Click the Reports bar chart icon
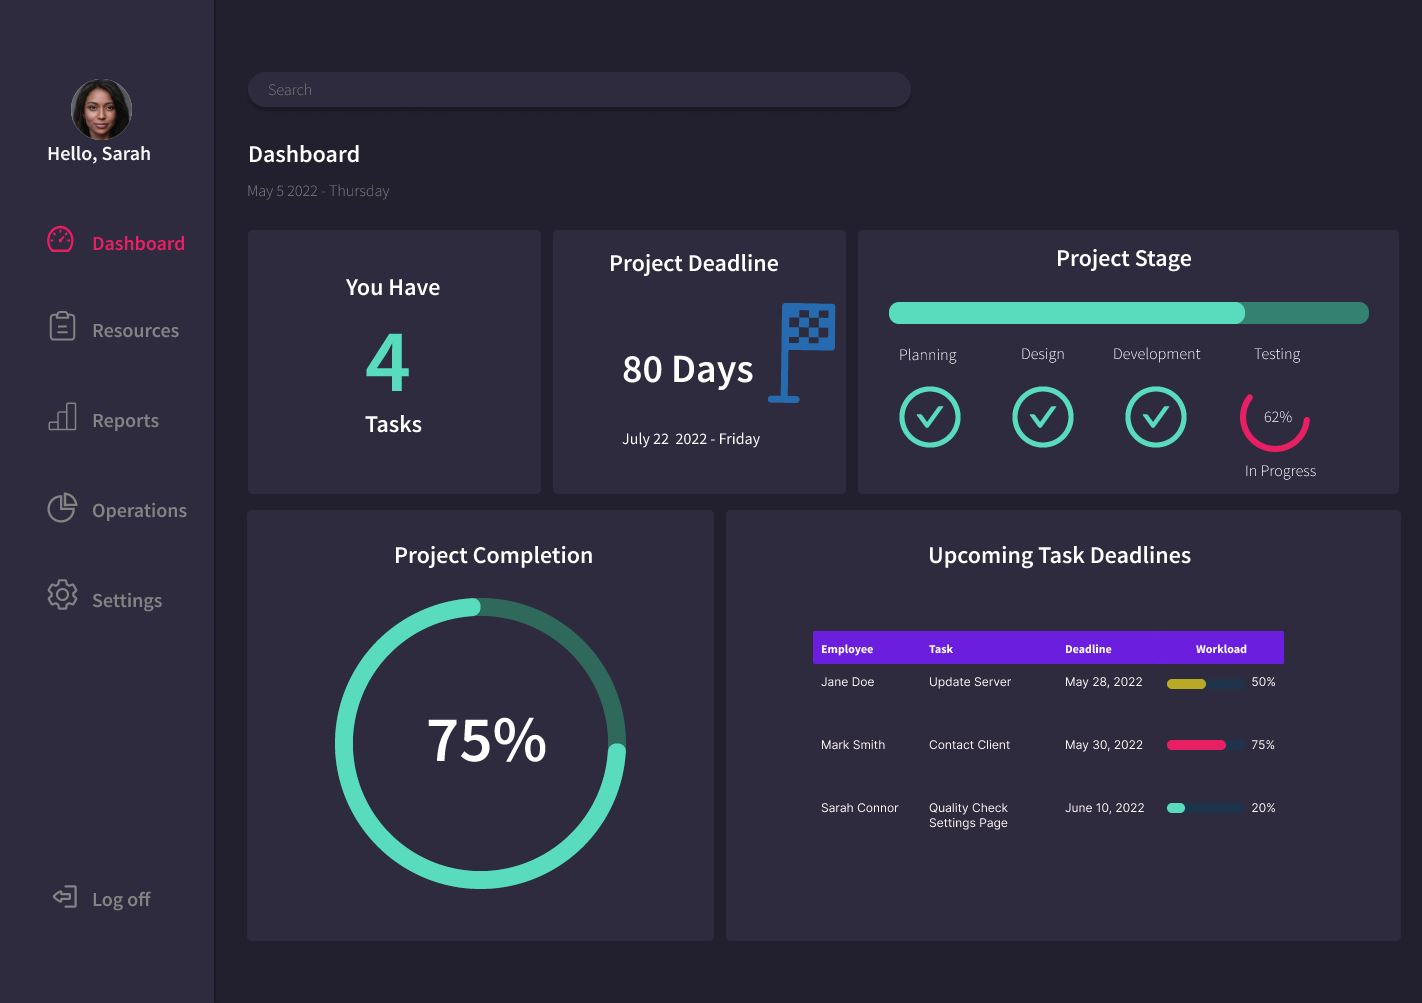 (x=61, y=417)
